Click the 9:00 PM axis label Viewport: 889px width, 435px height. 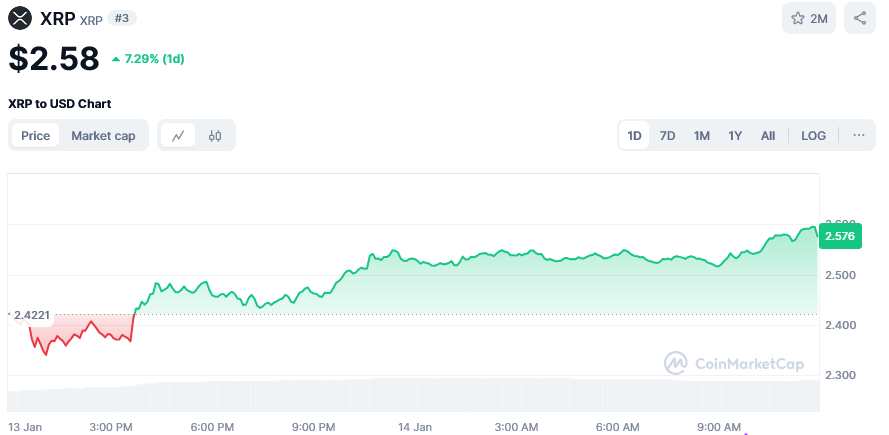tap(314, 427)
